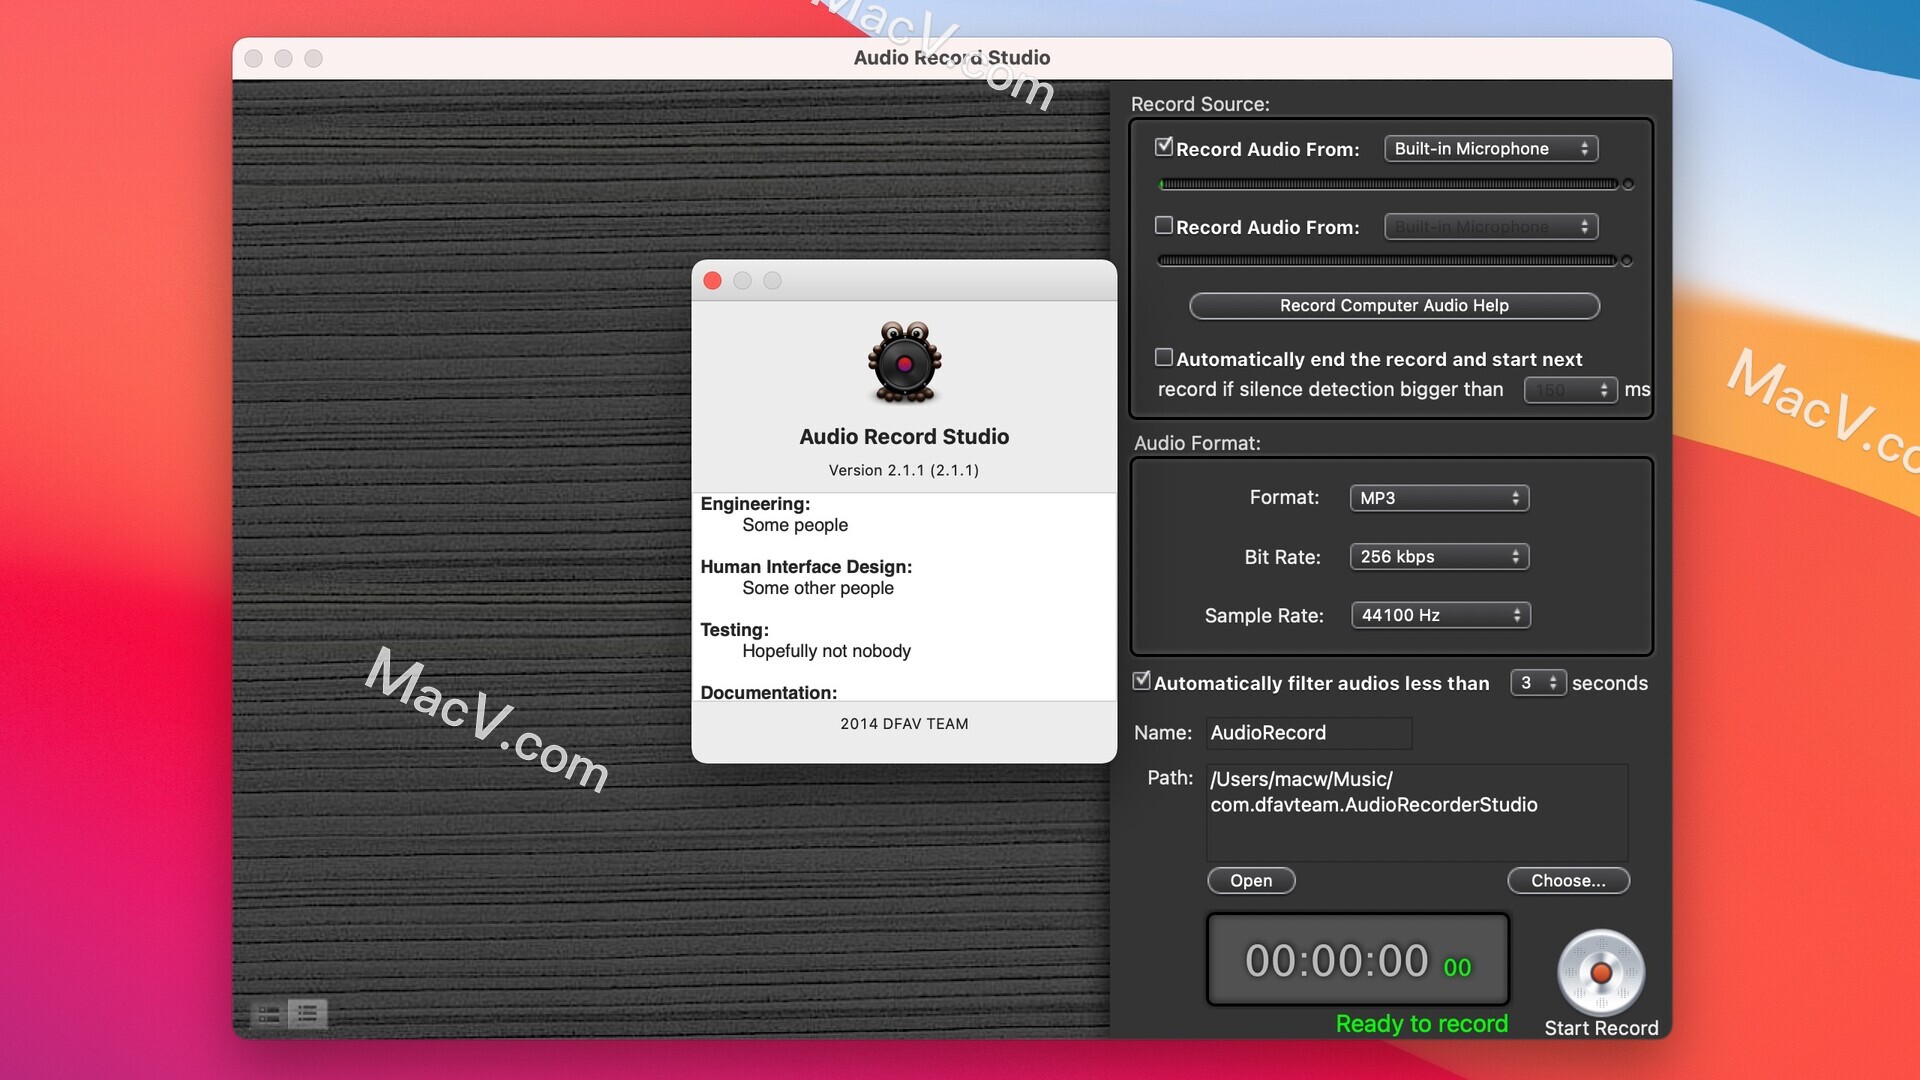Click the Testing credits heading
Image resolution: width=1920 pixels, height=1080 pixels.
pos(734,630)
